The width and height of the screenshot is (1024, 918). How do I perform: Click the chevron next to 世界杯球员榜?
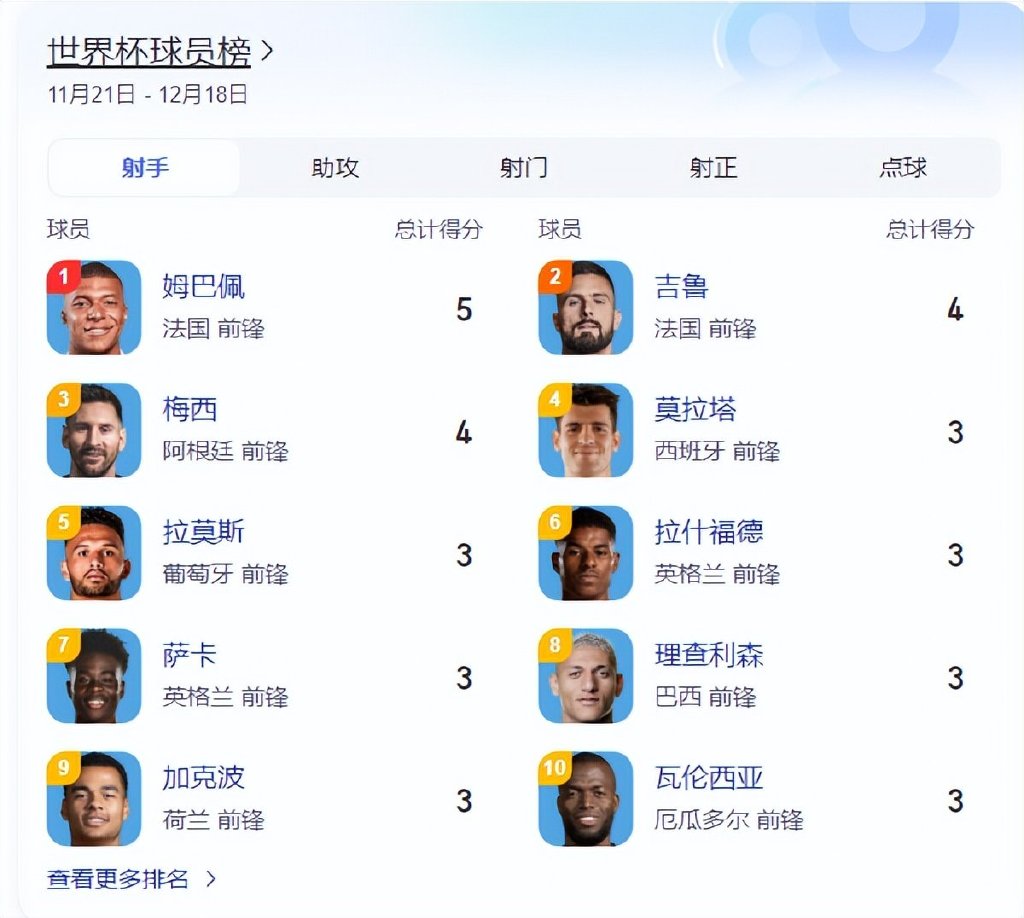(266, 51)
